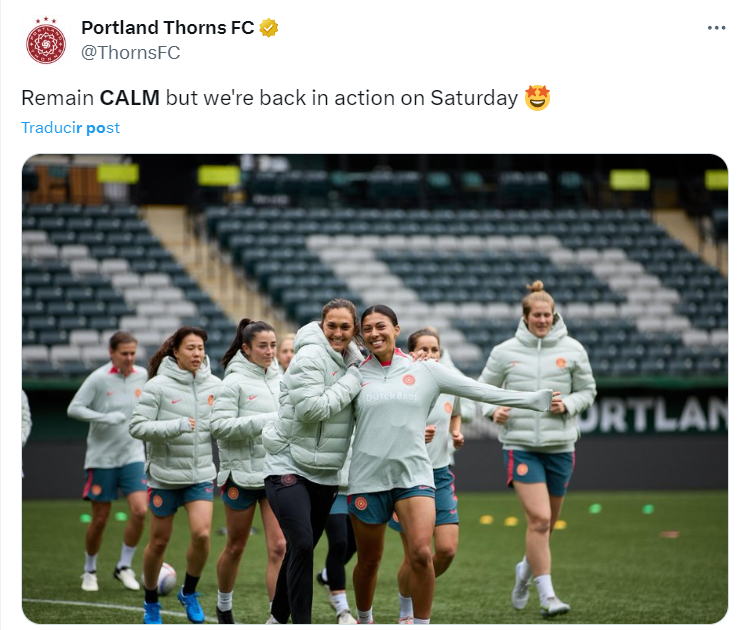
Task: Open the Portland Thorns FC display name
Action: [x=167, y=28]
